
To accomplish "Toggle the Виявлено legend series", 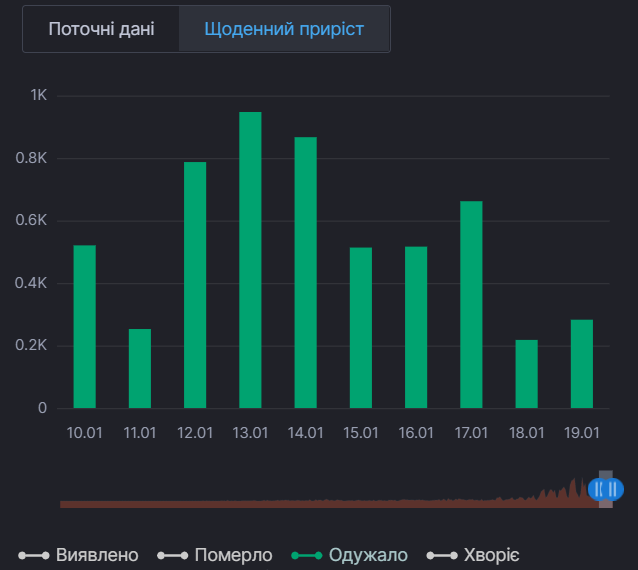I will [97, 555].
